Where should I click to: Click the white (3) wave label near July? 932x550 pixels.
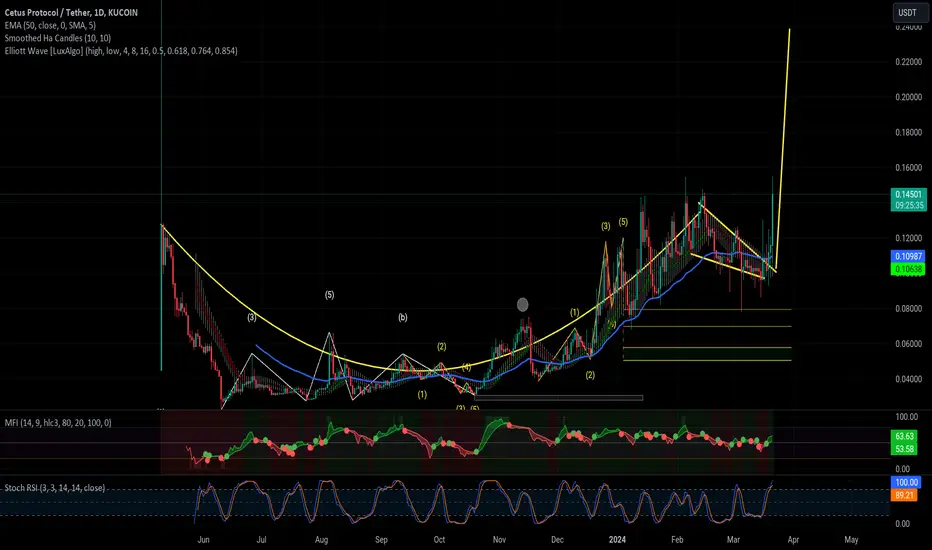(252, 318)
